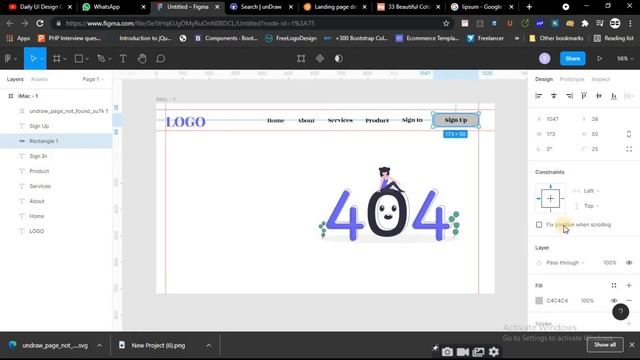Click the constrain proportions icon

coord(629,134)
